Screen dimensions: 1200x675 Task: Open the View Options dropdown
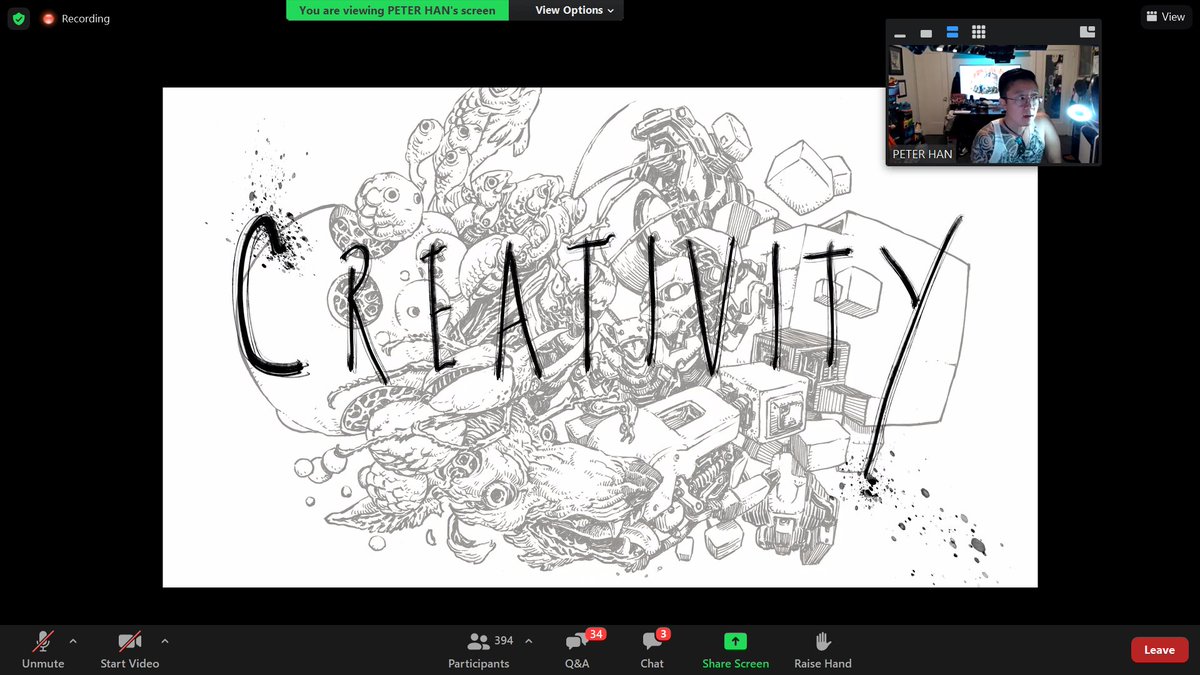tap(574, 10)
